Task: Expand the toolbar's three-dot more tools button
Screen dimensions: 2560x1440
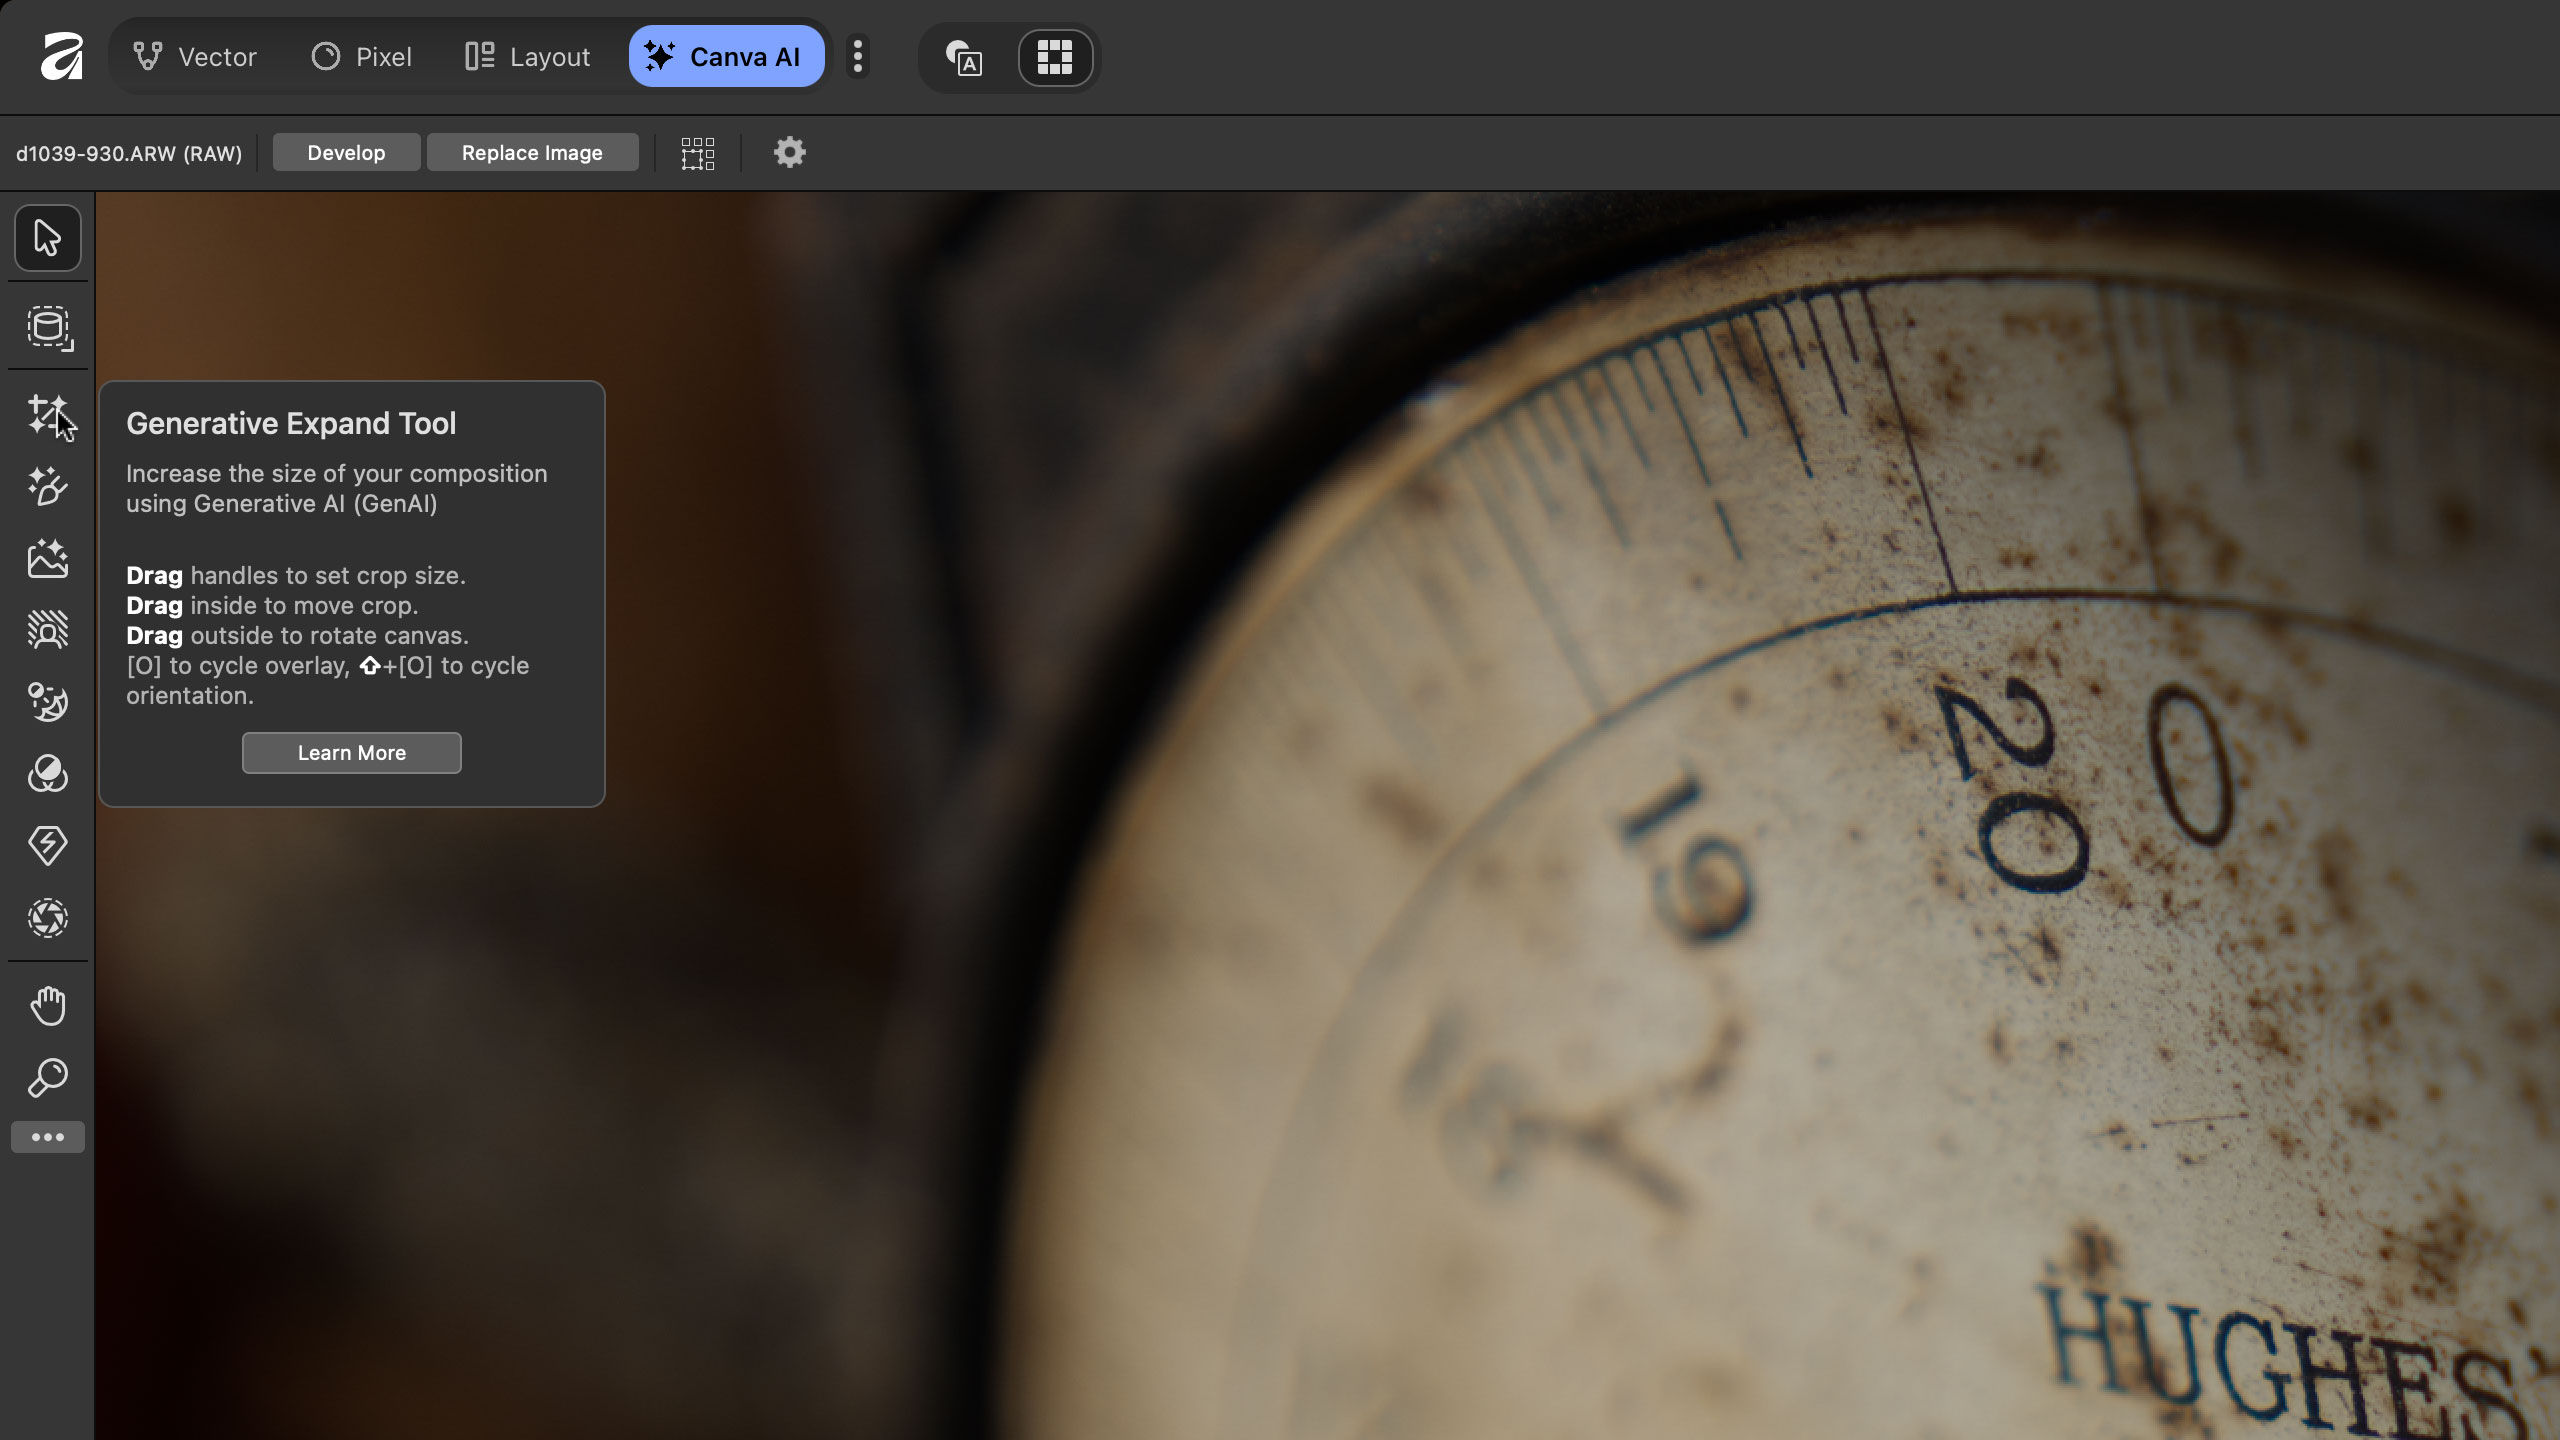Action: pyautogui.click(x=47, y=1137)
